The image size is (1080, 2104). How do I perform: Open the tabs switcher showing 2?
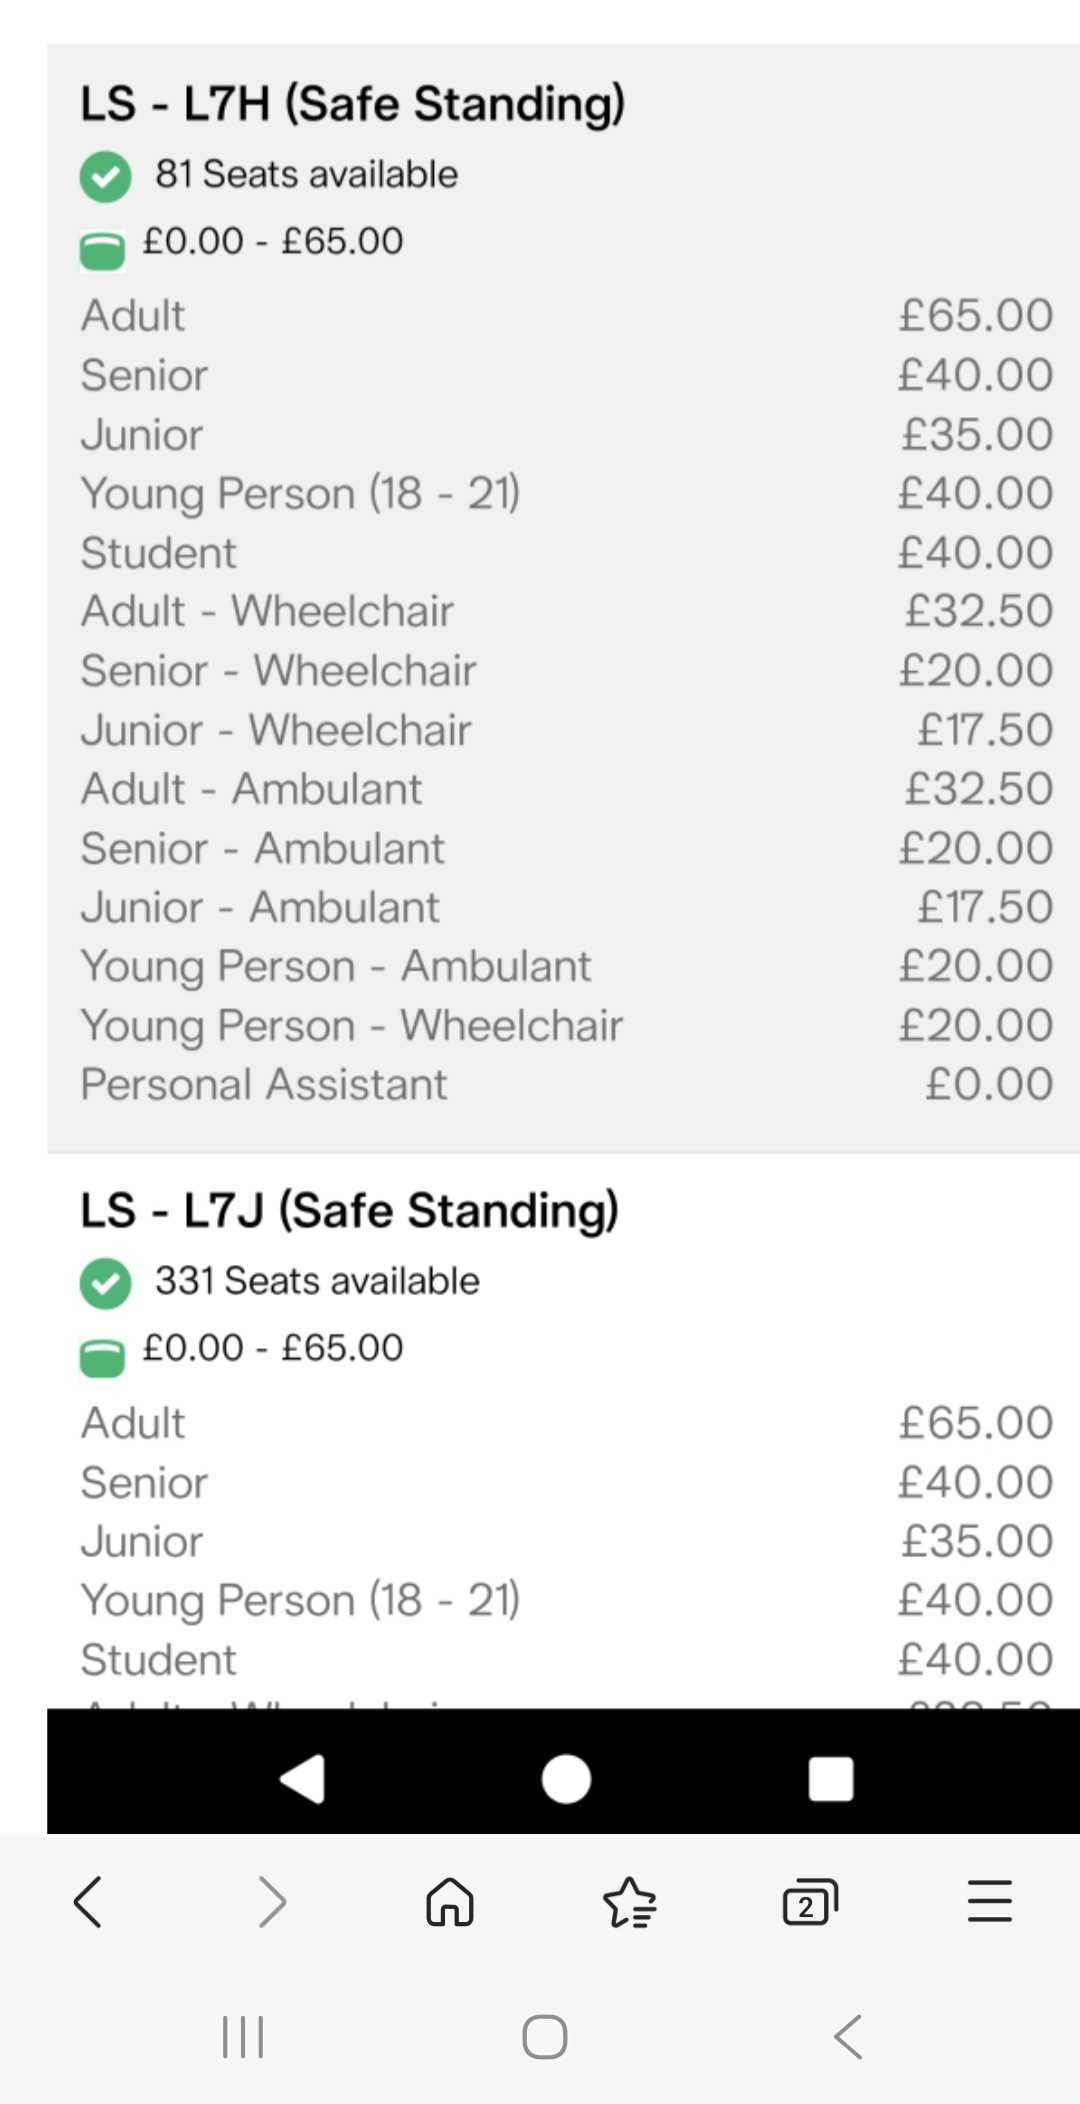click(809, 1902)
